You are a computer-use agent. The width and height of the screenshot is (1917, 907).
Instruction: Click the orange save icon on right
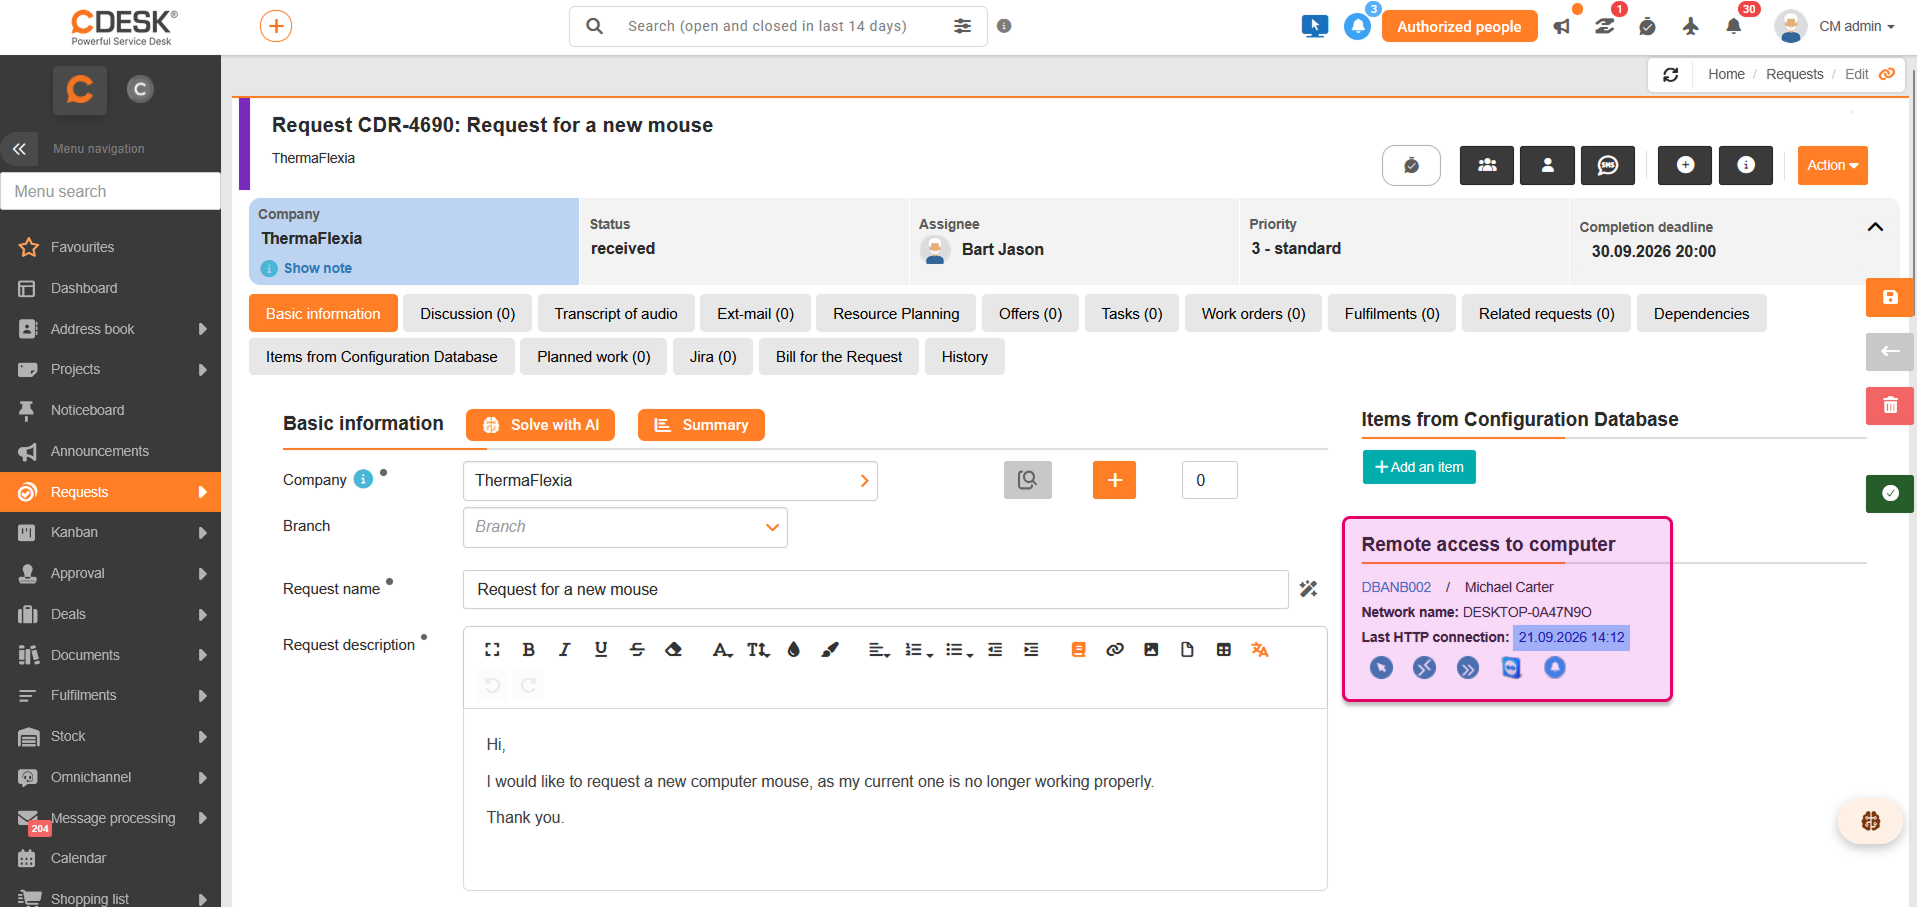(x=1890, y=297)
